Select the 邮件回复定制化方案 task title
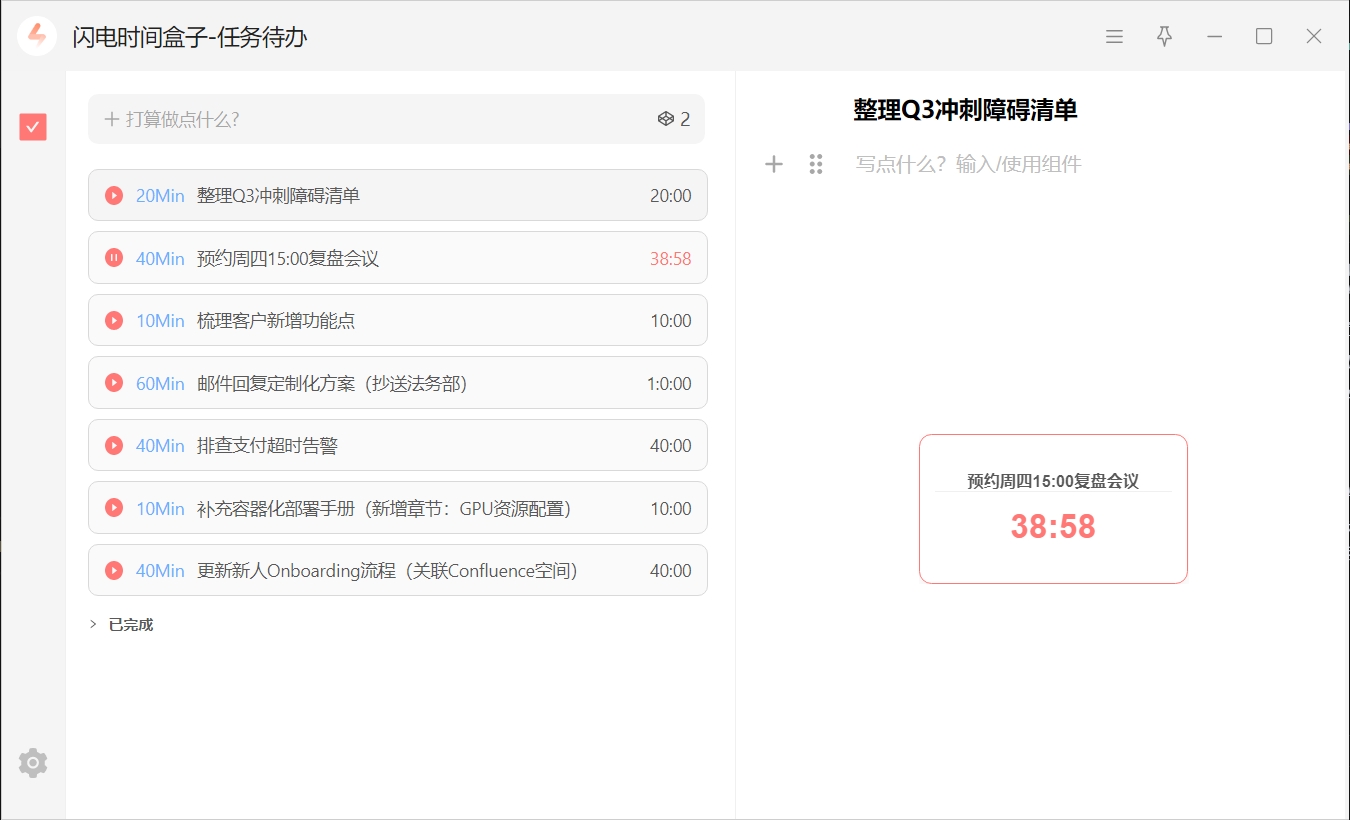Screen dimensions: 1350x820 click(332, 384)
